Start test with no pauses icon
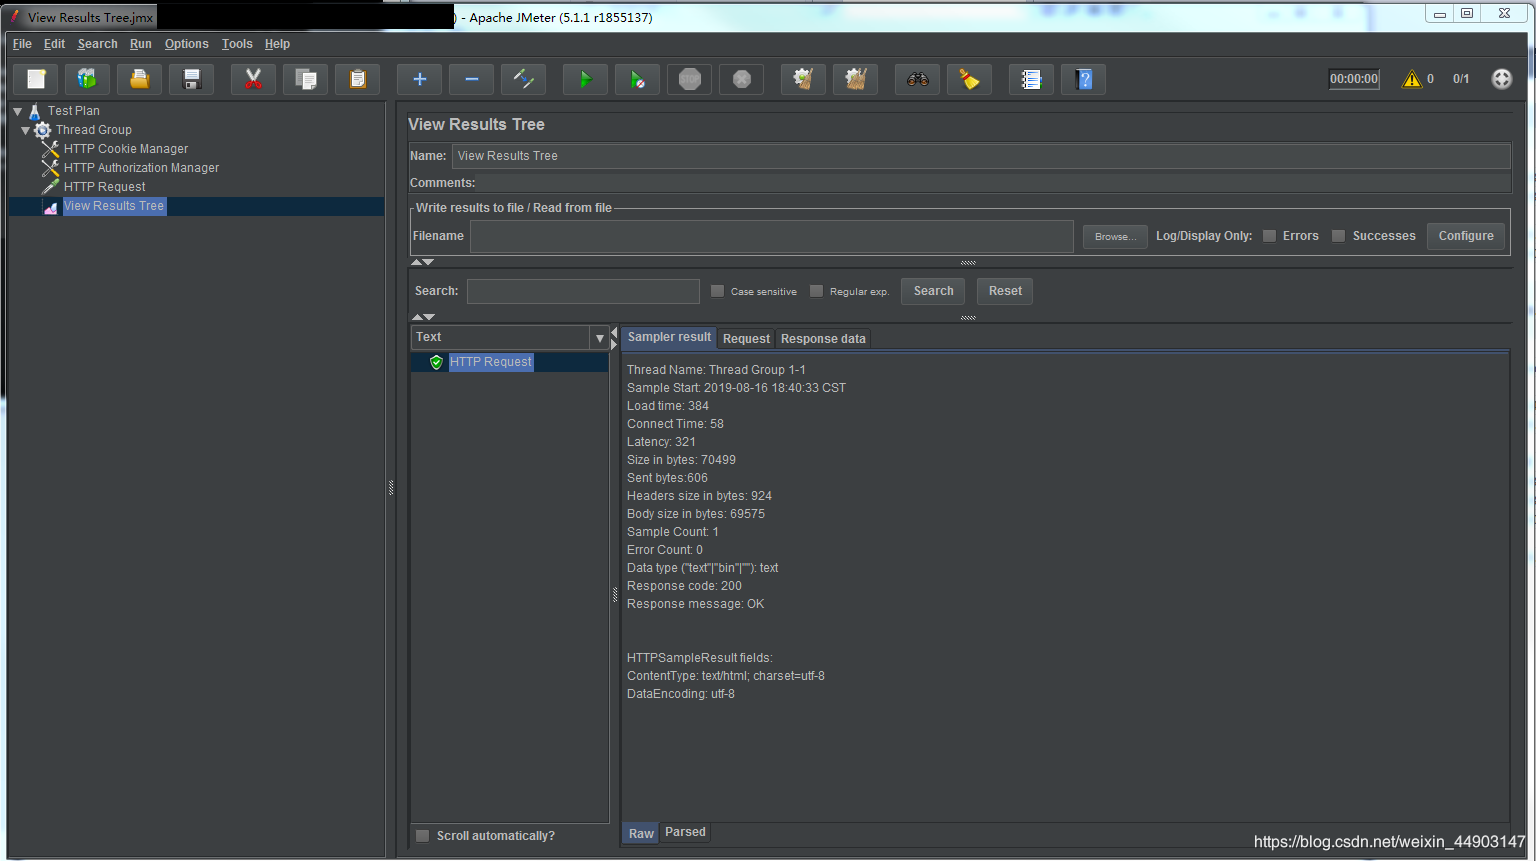 (638, 79)
